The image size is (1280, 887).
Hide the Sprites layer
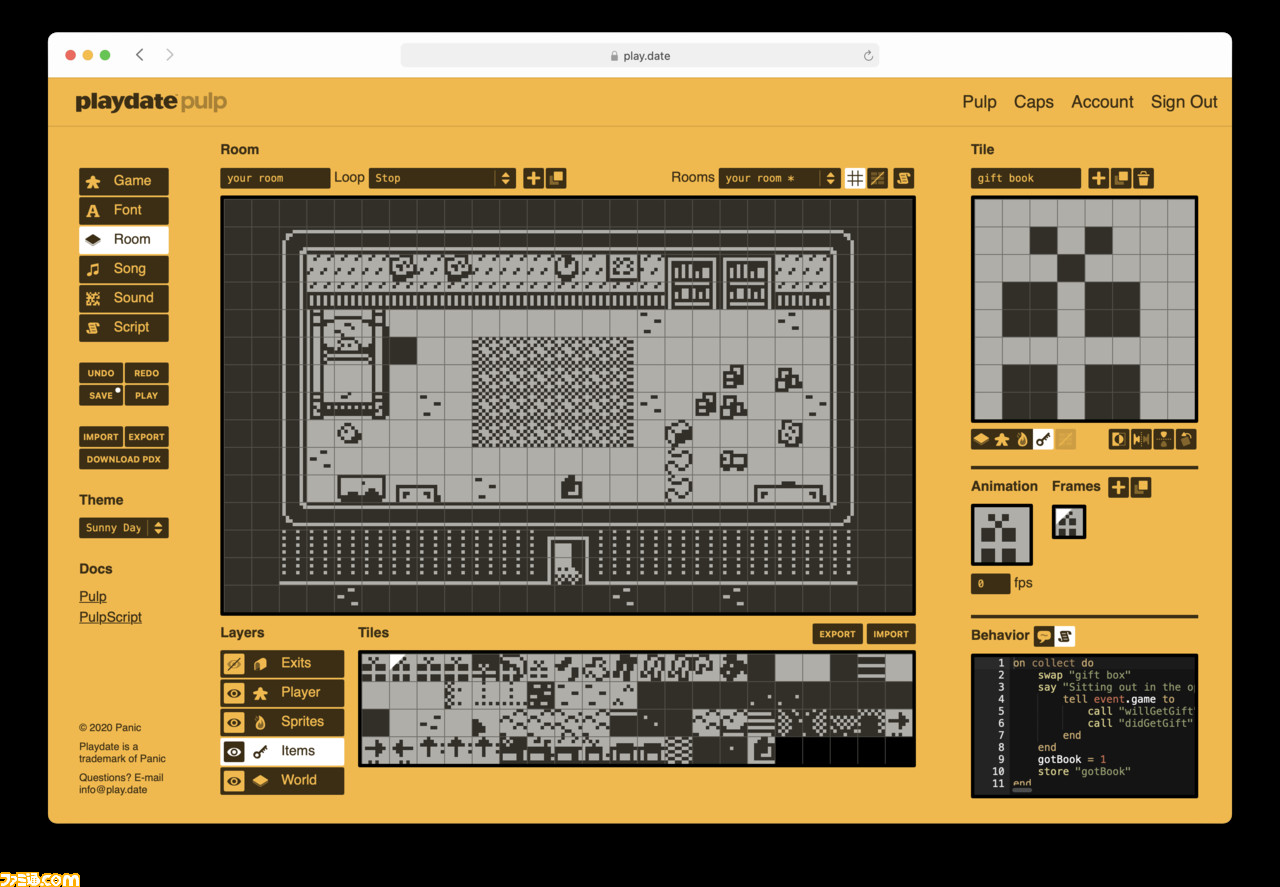pyautogui.click(x=234, y=722)
